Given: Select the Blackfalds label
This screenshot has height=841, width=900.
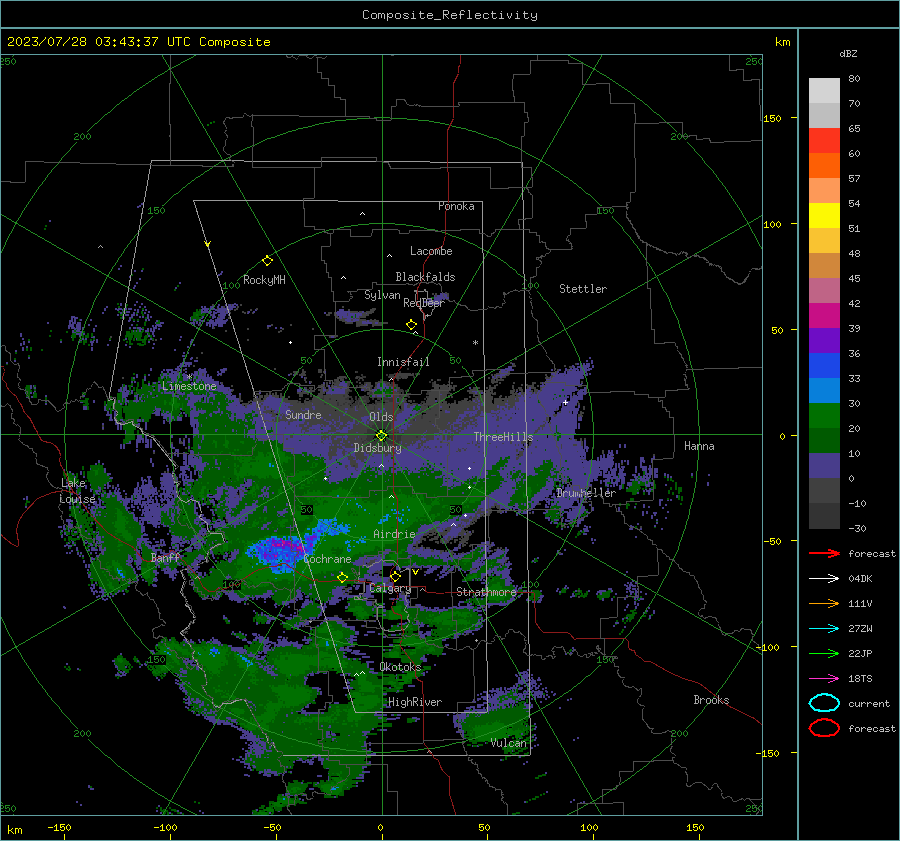Looking at the screenshot, I should pyautogui.click(x=425, y=277).
